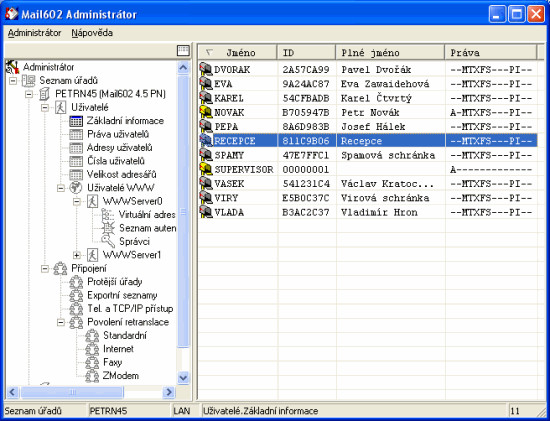This screenshot has width=550, height=421.
Task: Collapse the Seznam úřadů tree node
Action: click(x=13, y=81)
